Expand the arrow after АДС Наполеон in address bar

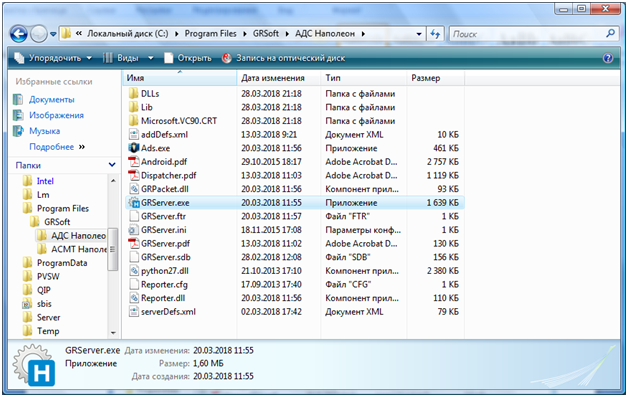[x=363, y=34]
